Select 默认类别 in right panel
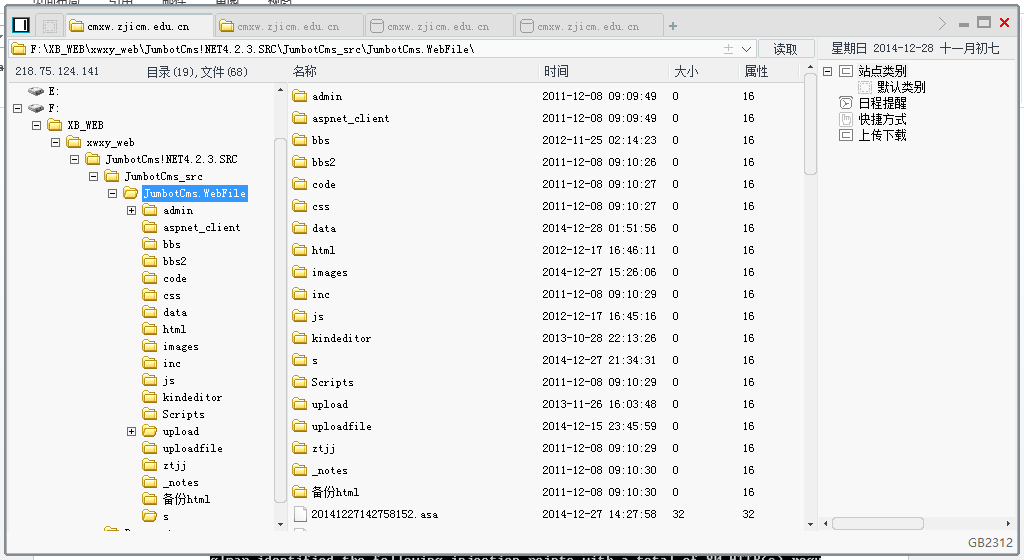This screenshot has width=1024, height=560. click(901, 87)
